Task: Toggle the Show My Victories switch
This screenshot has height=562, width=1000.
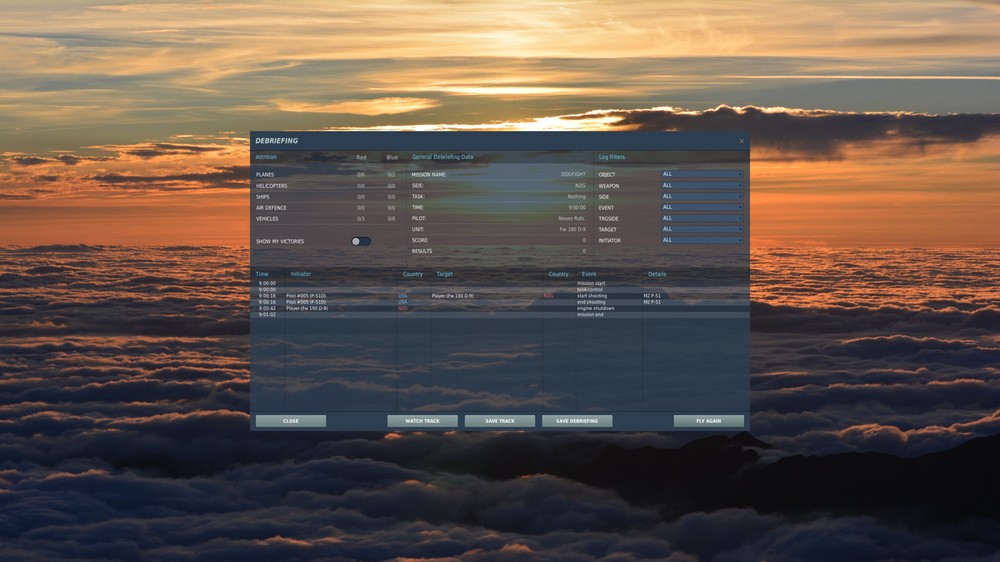Action: coord(361,241)
